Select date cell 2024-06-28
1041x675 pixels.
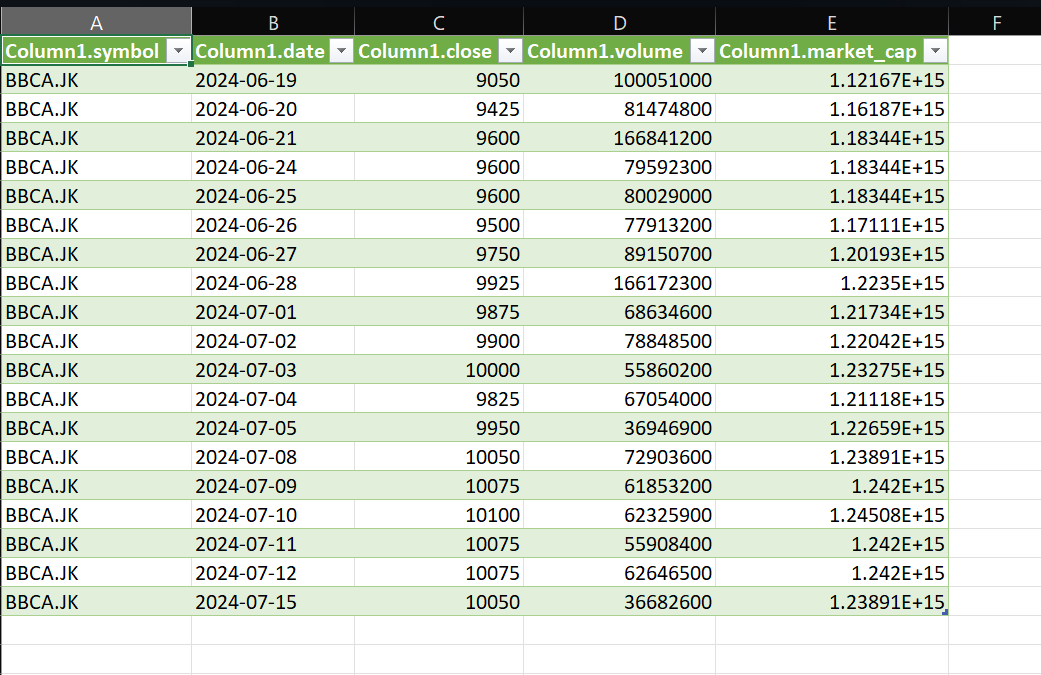click(273, 283)
